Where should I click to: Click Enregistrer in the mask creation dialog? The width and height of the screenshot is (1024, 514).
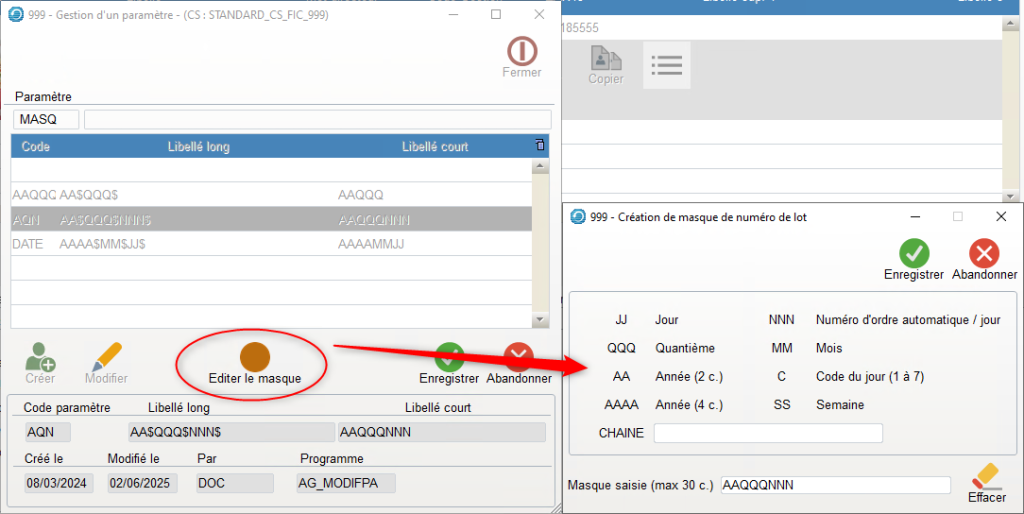pyautogui.click(x=913, y=254)
